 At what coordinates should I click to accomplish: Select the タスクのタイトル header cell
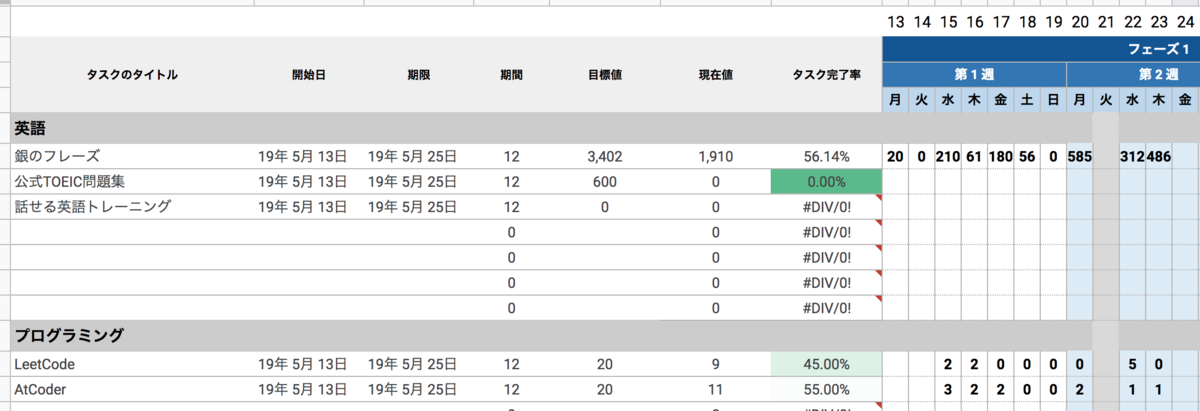tap(132, 75)
